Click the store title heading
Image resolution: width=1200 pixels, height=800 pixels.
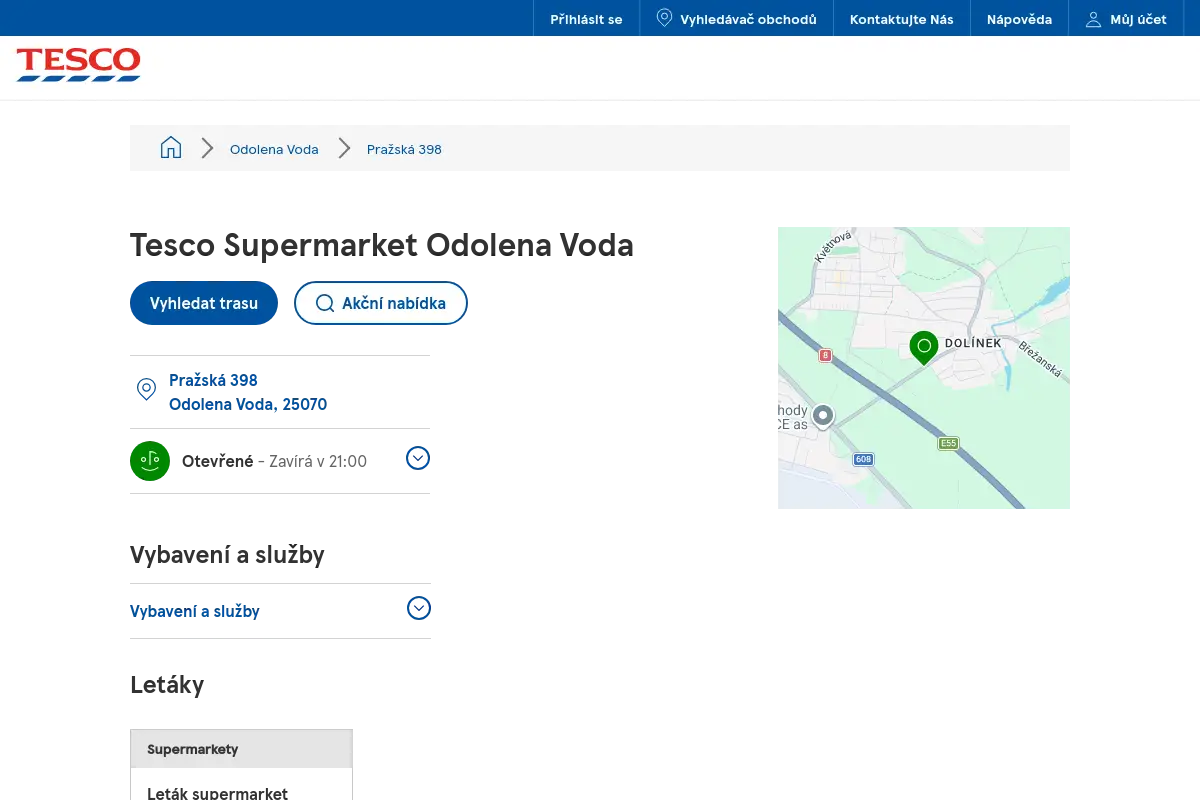[382, 245]
